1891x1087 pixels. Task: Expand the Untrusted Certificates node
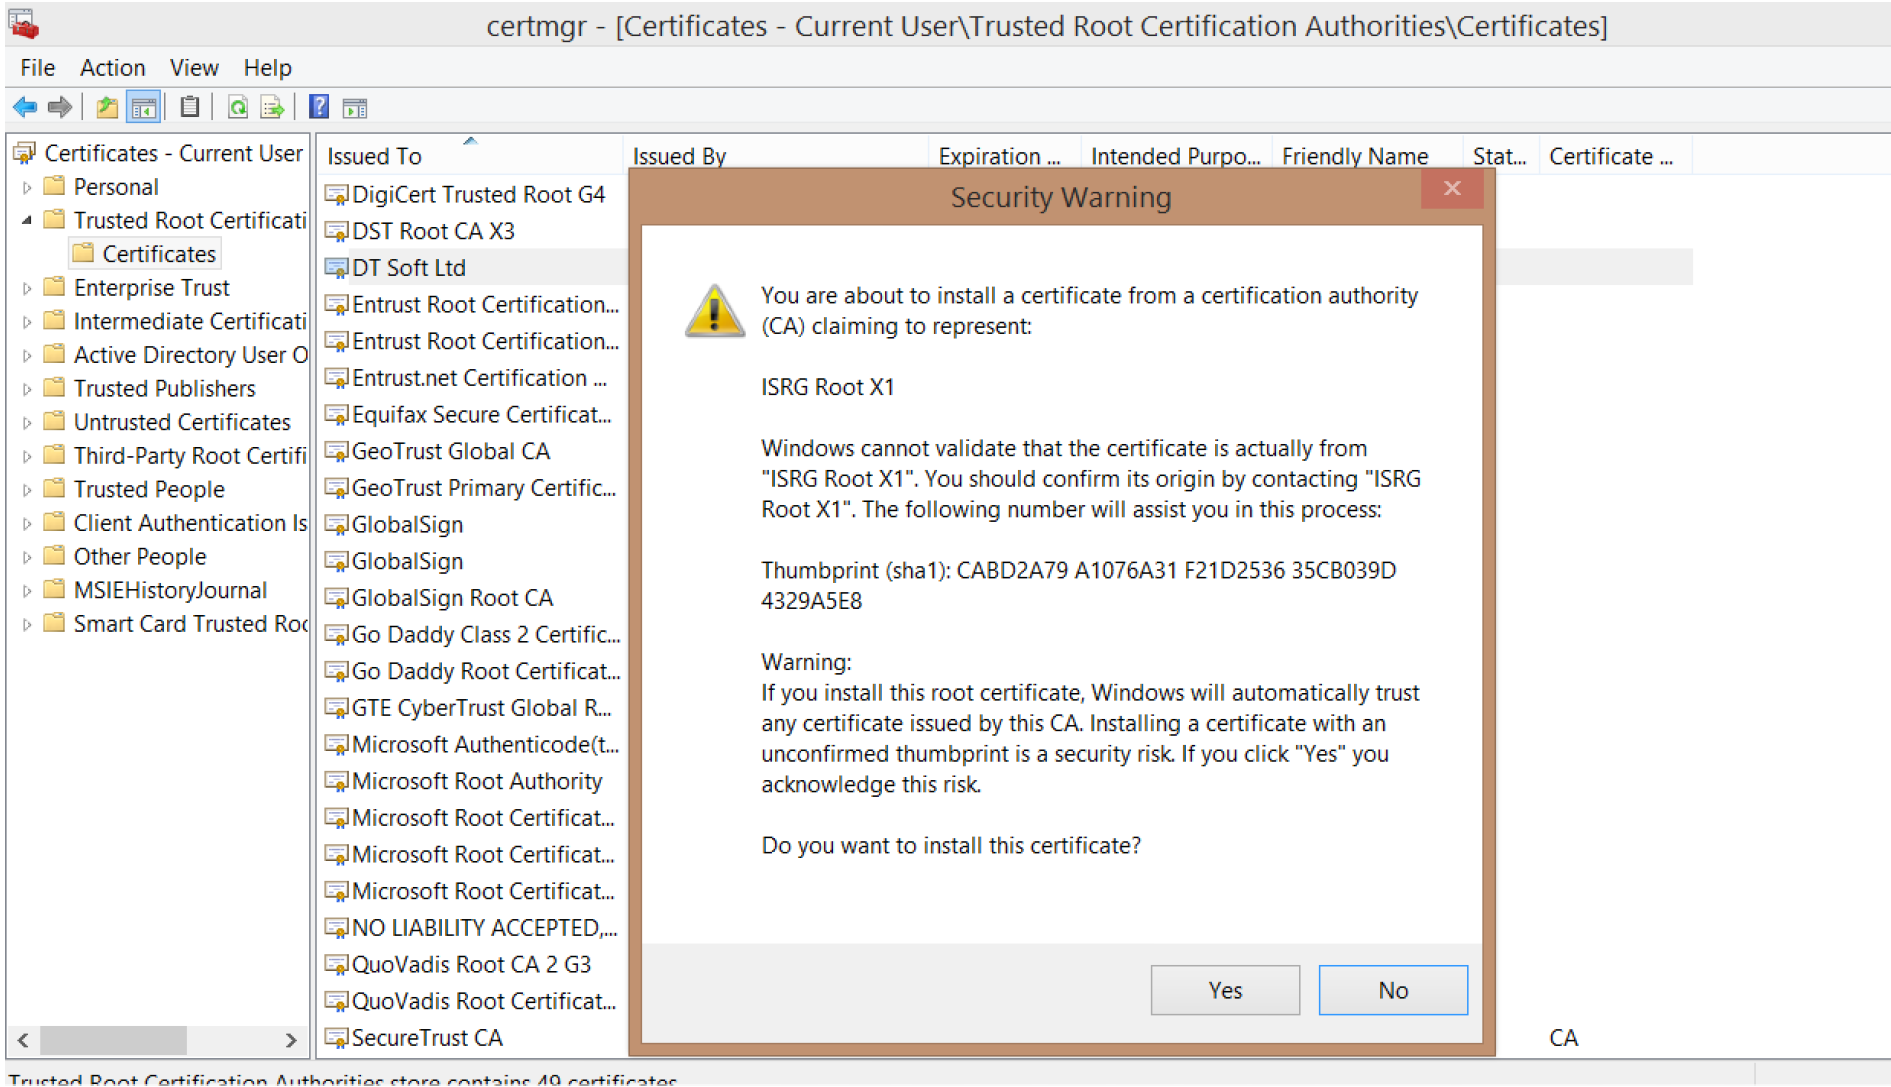point(27,423)
